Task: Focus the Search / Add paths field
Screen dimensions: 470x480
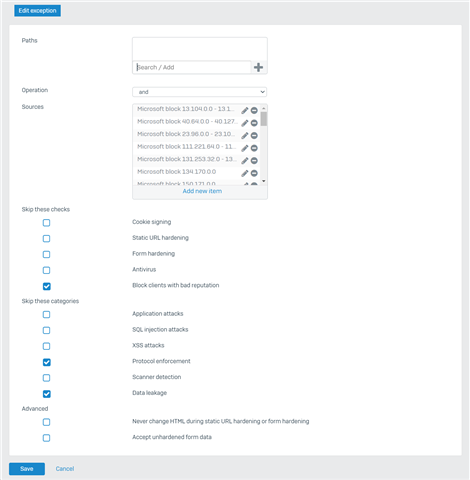Action: pyautogui.click(x=192, y=67)
